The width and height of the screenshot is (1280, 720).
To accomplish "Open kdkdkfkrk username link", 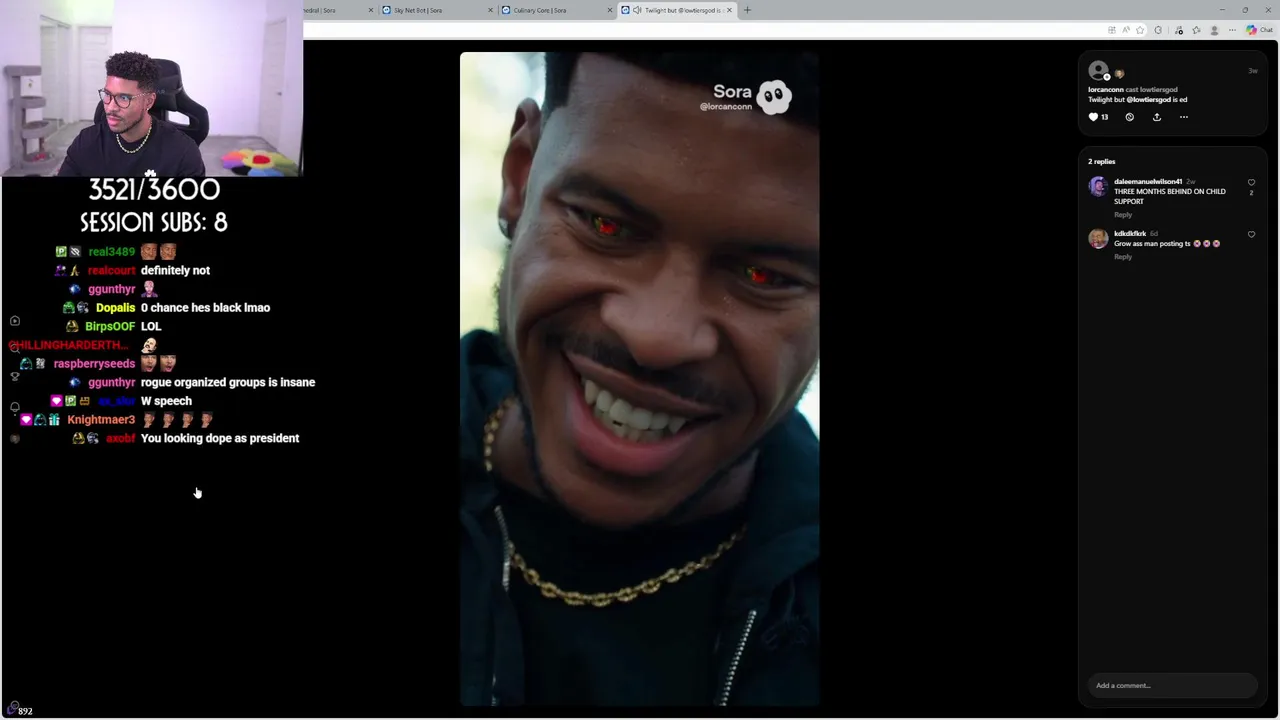I will coord(1130,234).
